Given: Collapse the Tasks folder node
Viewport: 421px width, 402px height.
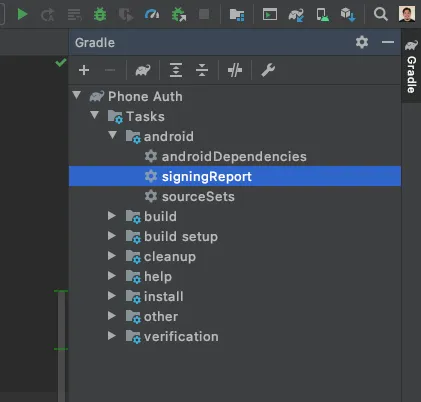Looking at the screenshot, I should pyautogui.click(x=95, y=115).
